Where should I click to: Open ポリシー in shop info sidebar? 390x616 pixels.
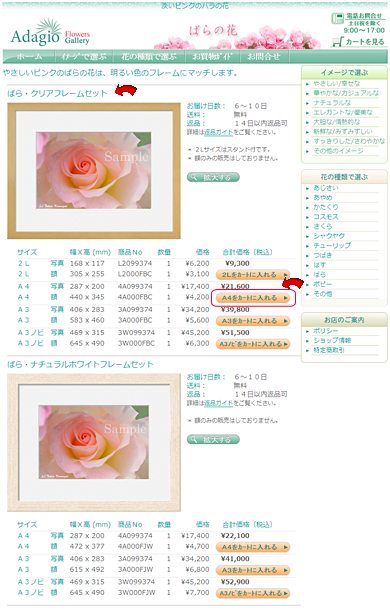[325, 331]
